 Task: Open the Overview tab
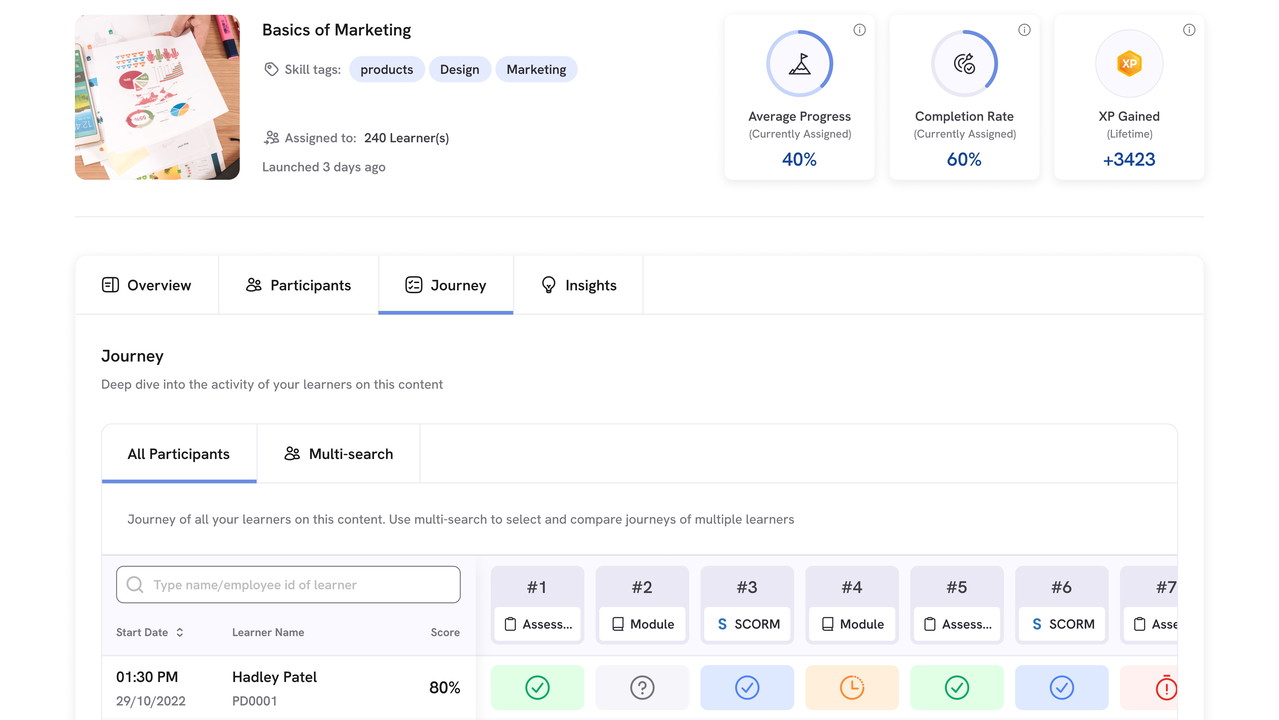147,285
